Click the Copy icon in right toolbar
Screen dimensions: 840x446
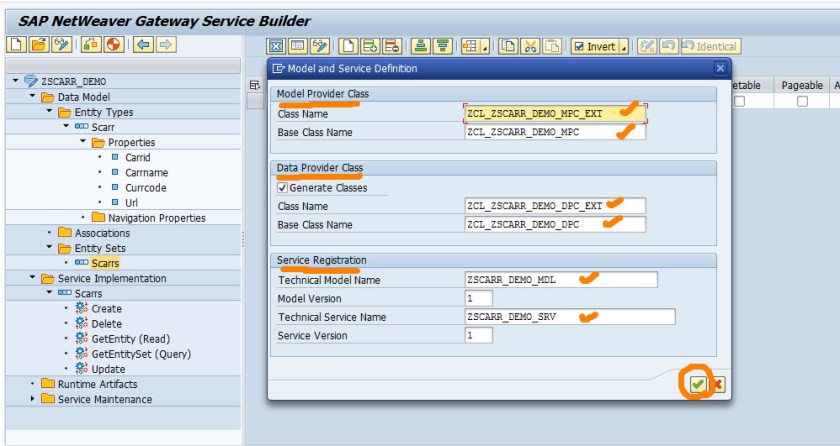tap(508, 47)
